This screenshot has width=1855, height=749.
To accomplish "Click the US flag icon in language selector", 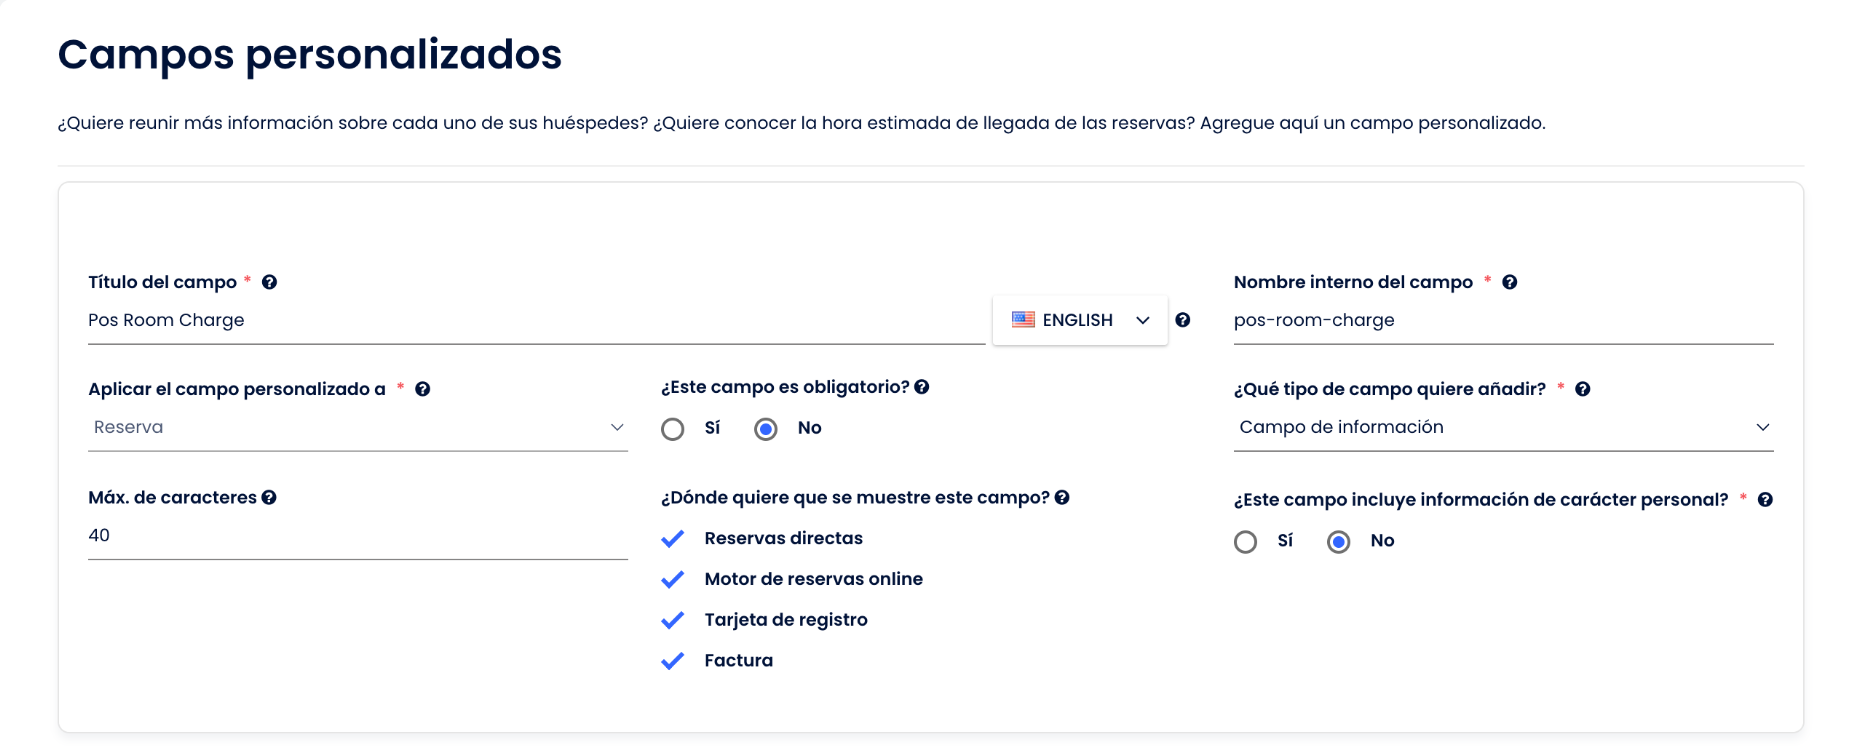I will [x=1023, y=320].
